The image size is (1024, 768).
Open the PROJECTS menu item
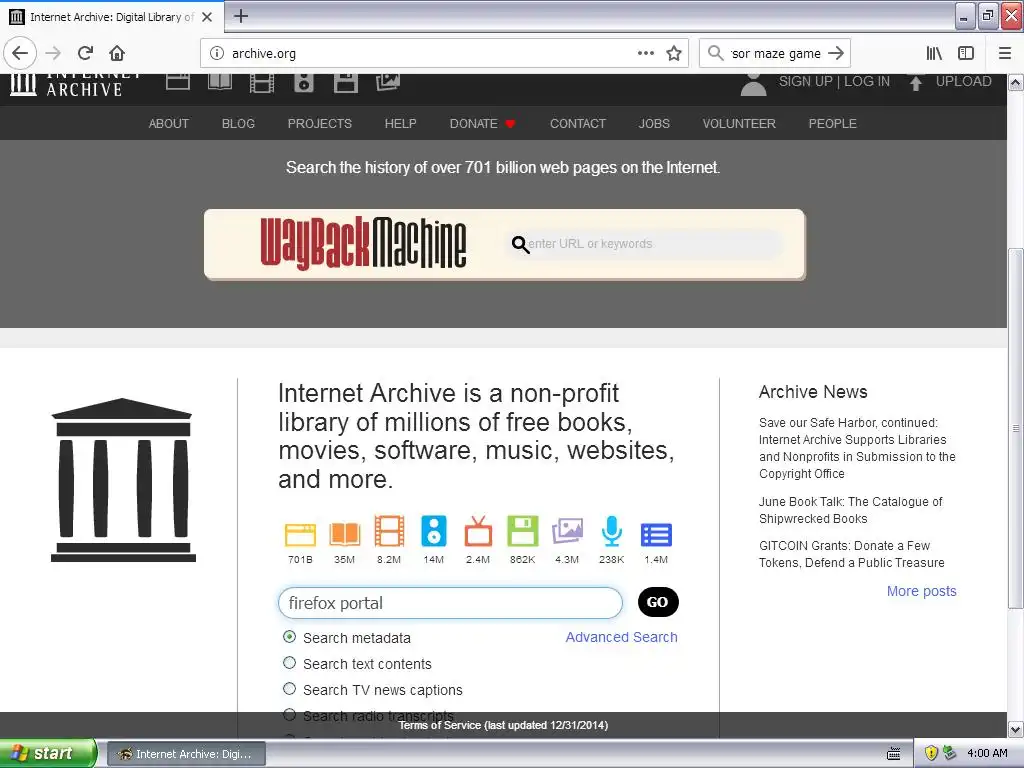click(319, 123)
